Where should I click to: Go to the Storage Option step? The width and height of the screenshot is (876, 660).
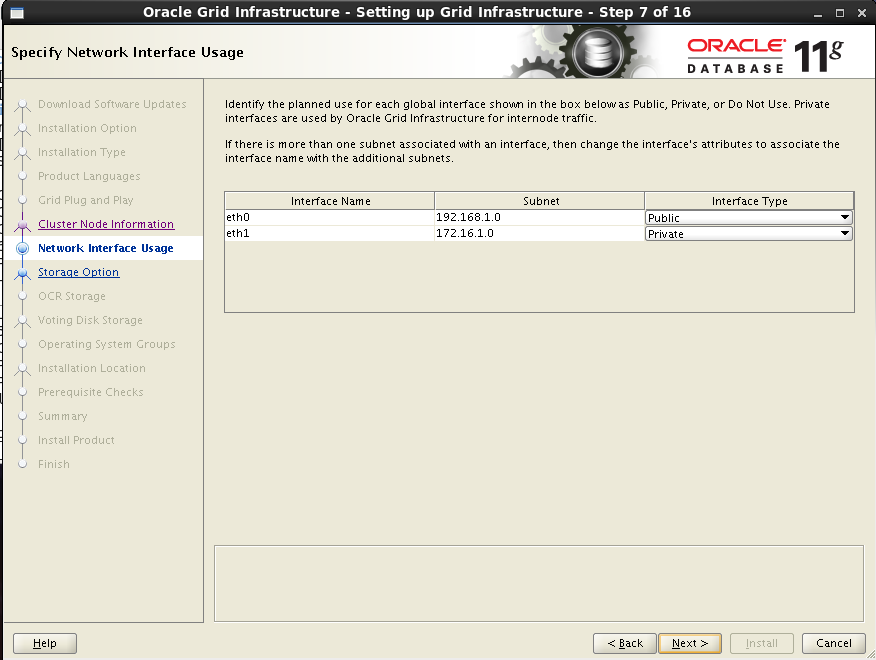(x=78, y=272)
